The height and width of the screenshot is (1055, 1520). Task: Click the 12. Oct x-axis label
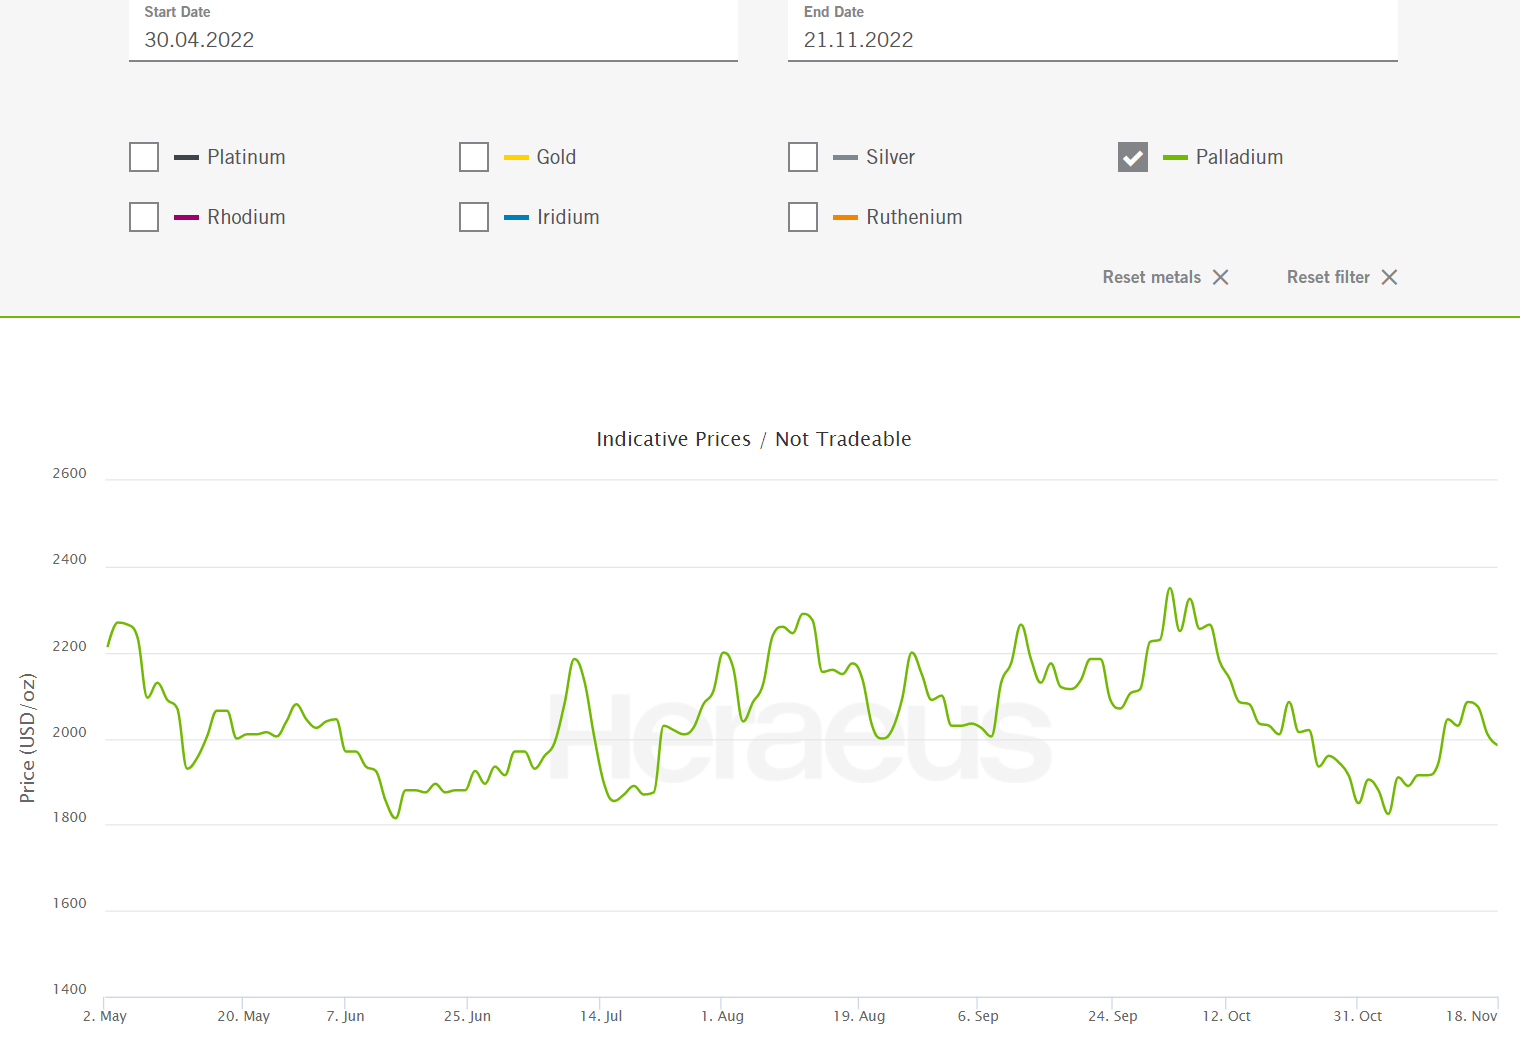click(x=1226, y=1016)
